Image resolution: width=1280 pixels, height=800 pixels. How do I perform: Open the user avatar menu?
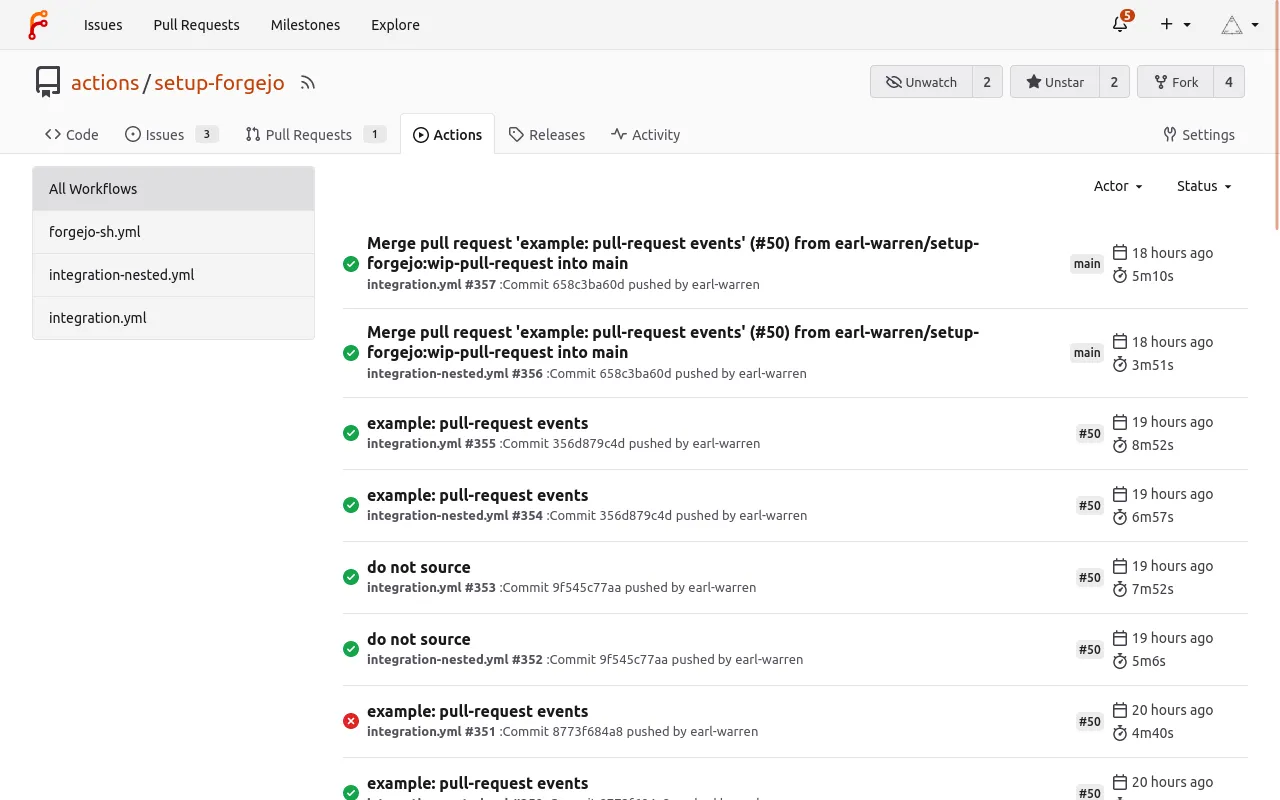pyautogui.click(x=1239, y=24)
